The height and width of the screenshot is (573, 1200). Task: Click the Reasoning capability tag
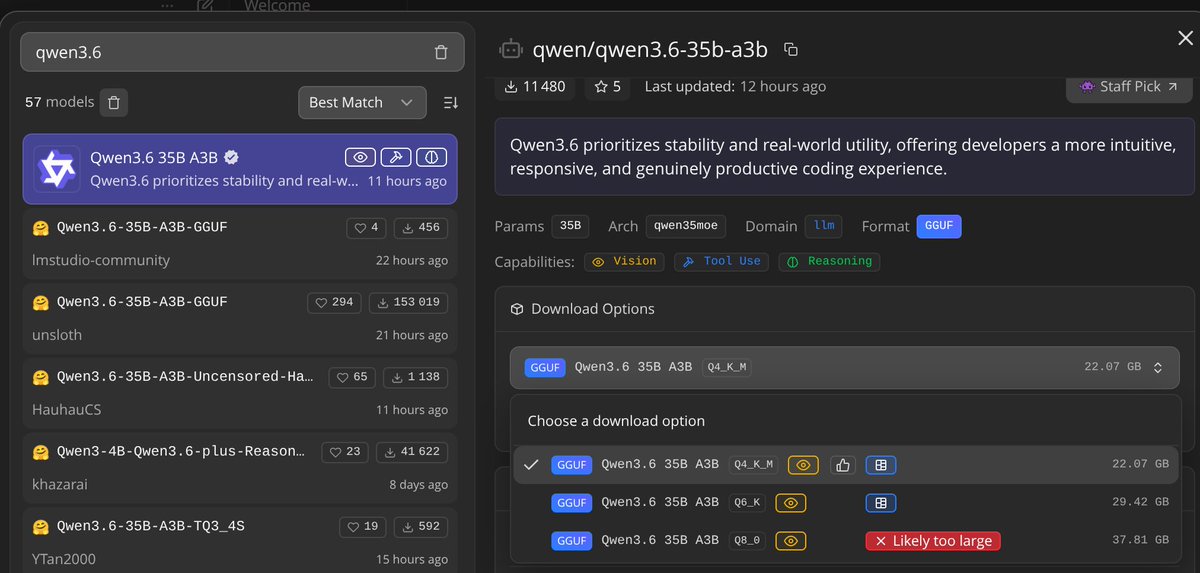click(829, 261)
